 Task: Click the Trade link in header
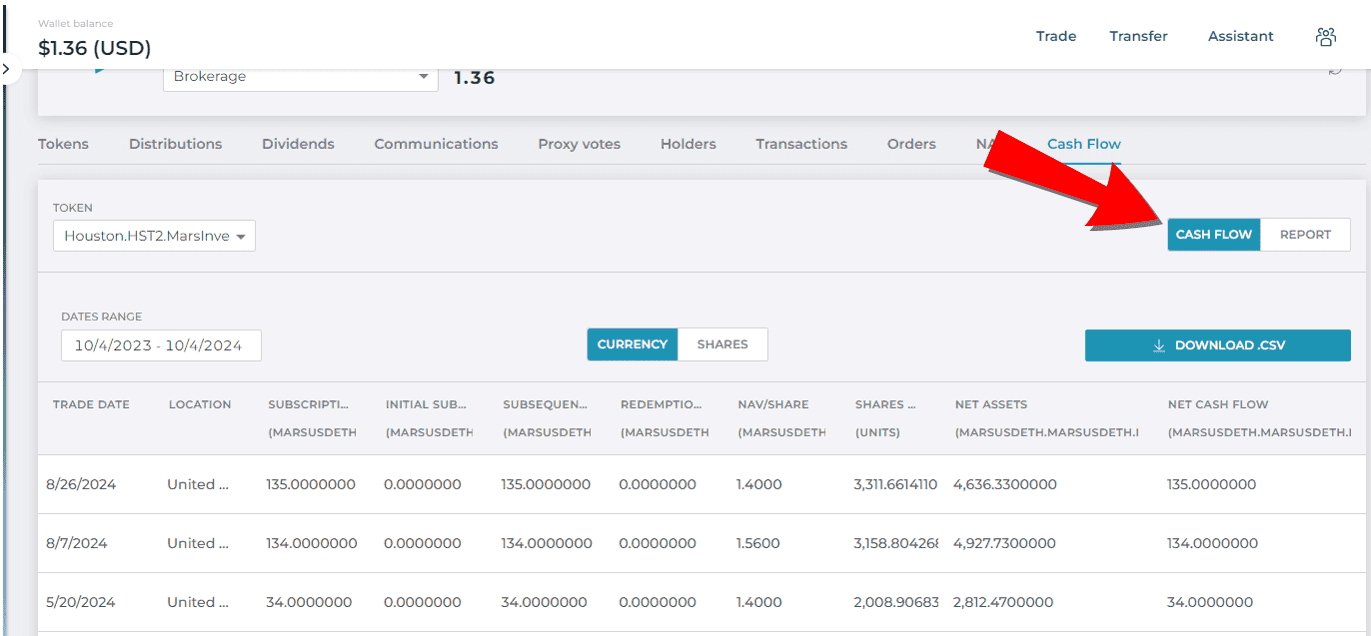[1056, 36]
